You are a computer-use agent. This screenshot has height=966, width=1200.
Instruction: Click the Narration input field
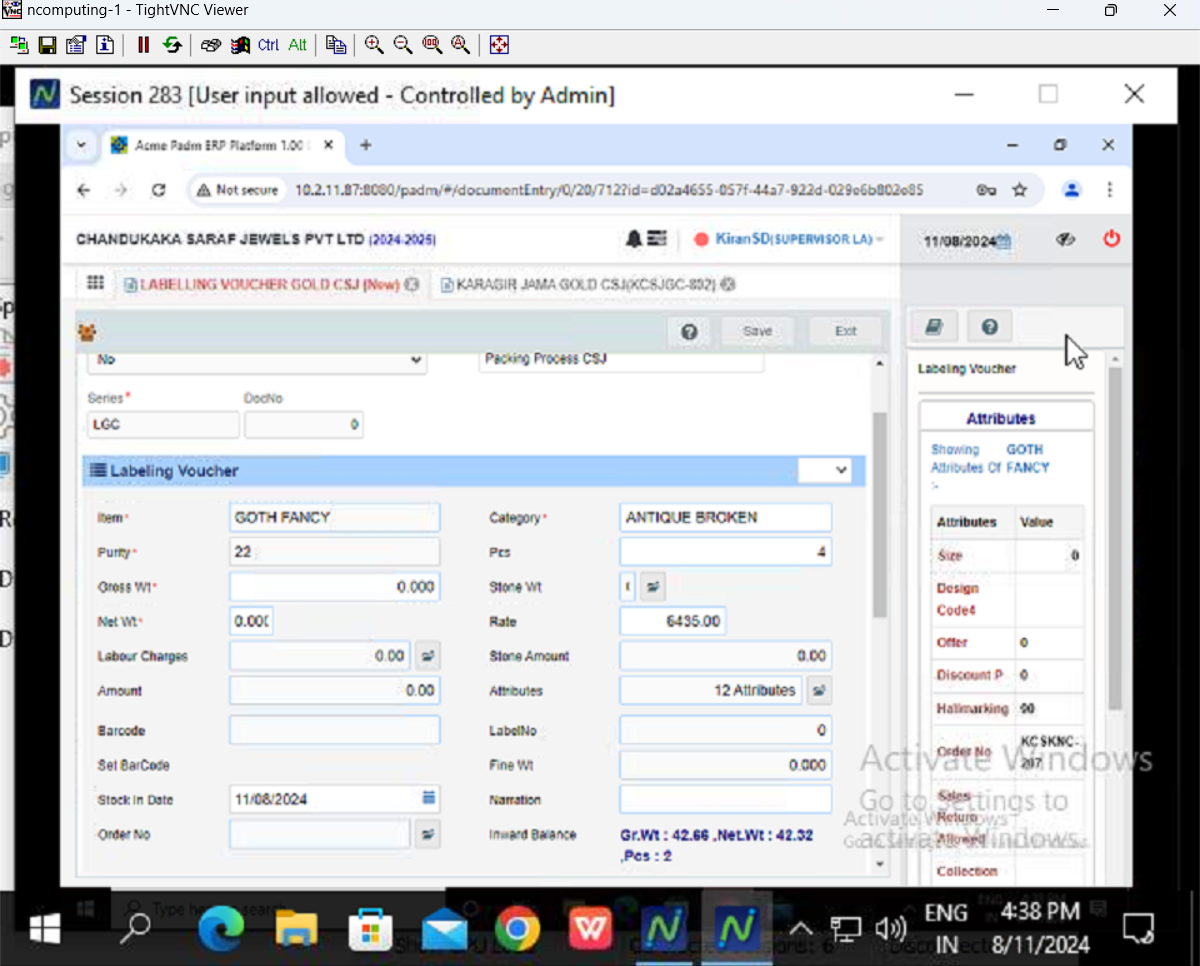(x=726, y=800)
